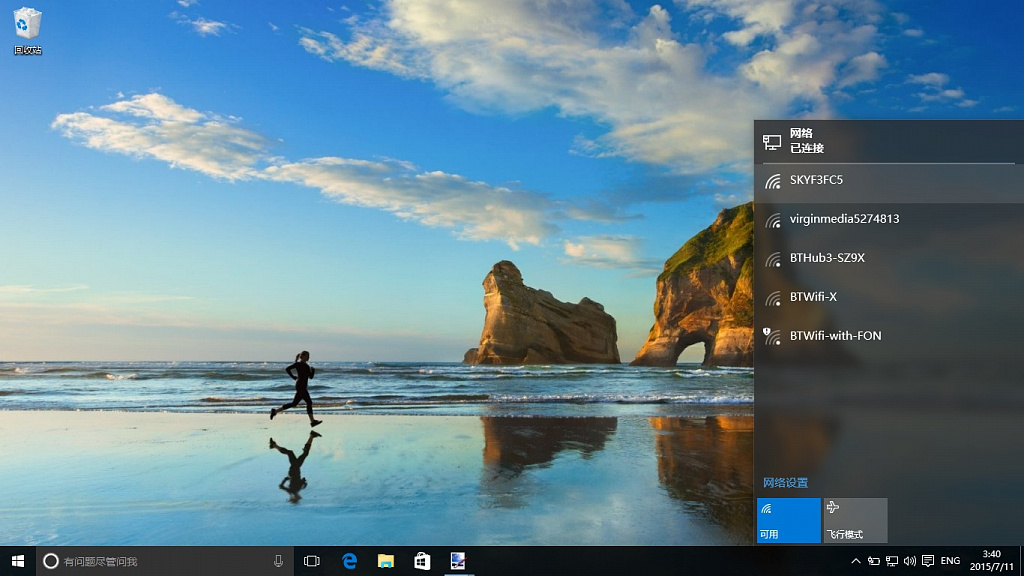Viewport: 1024px width, 576px height.
Task: Open the Windows Start menu
Action: [x=18, y=561]
